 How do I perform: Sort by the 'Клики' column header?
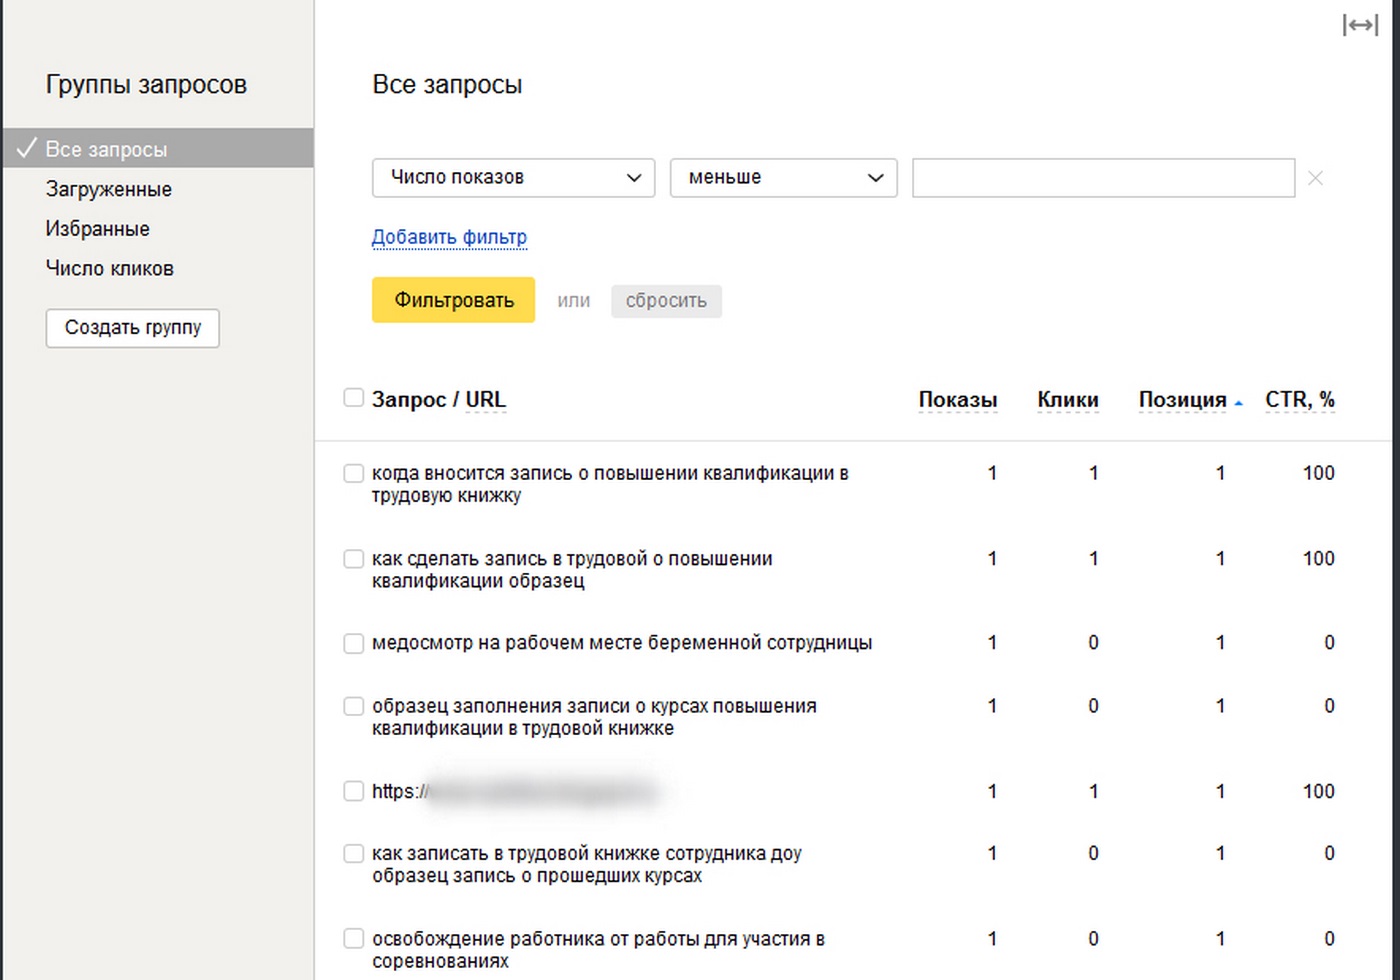tap(1067, 400)
